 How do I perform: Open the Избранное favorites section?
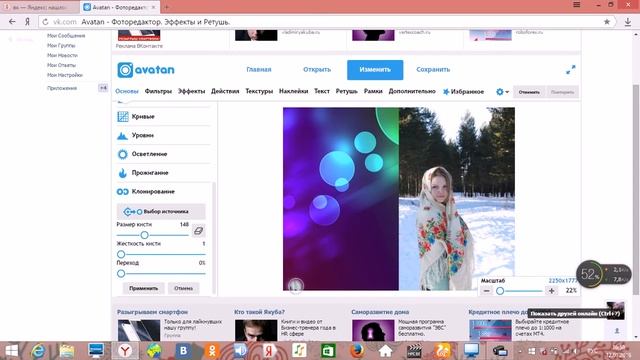[463, 92]
